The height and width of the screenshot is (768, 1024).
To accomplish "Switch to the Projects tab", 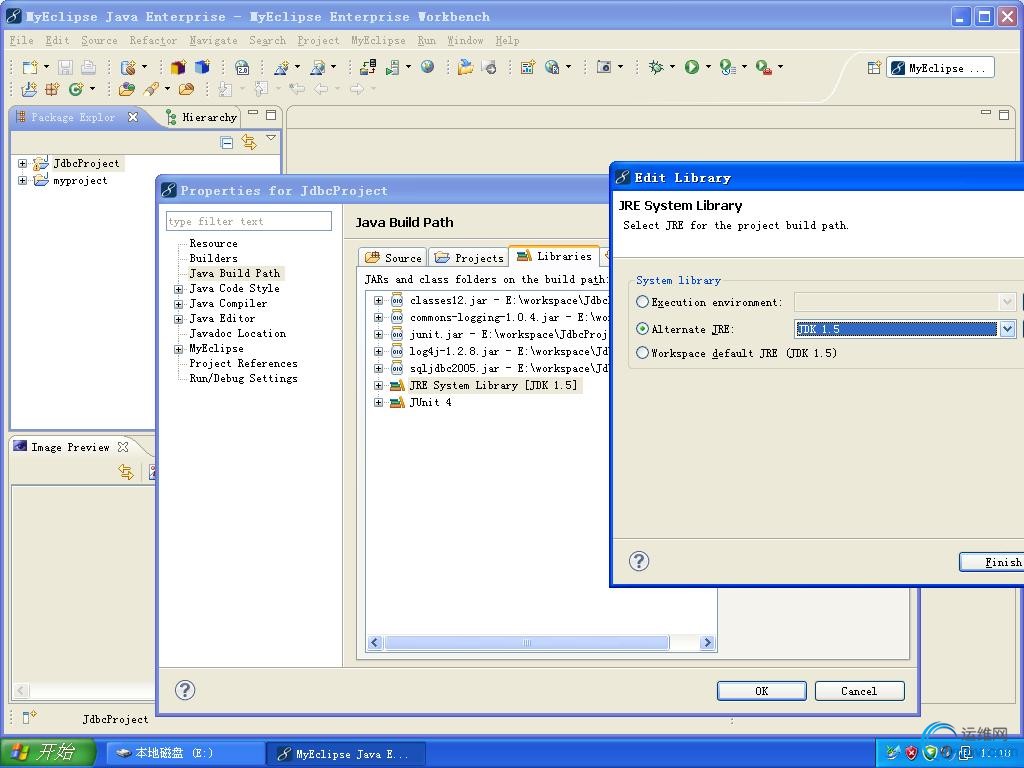I will [469, 257].
